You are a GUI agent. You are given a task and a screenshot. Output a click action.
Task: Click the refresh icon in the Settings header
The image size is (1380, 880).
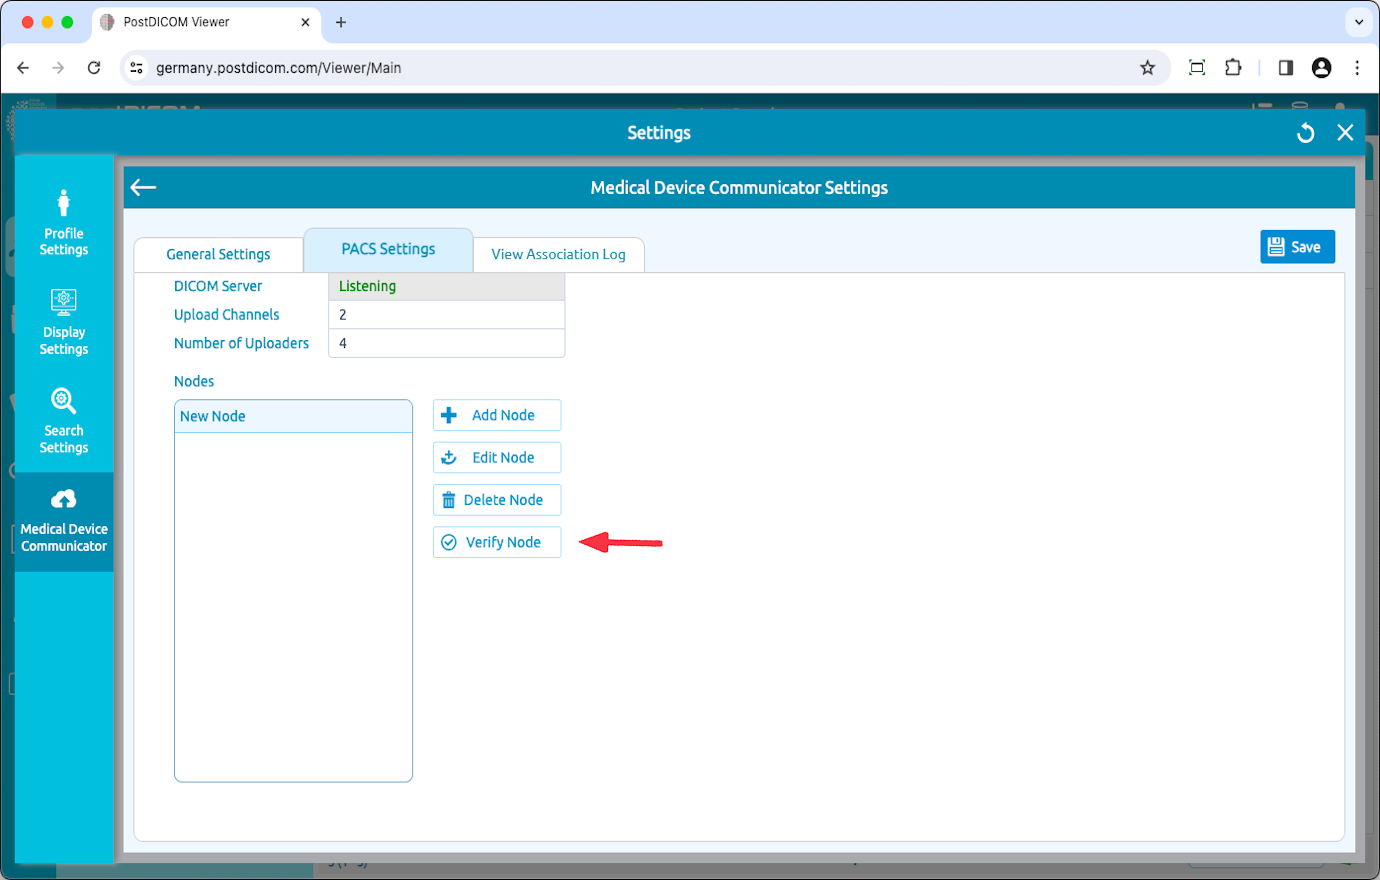pos(1305,132)
